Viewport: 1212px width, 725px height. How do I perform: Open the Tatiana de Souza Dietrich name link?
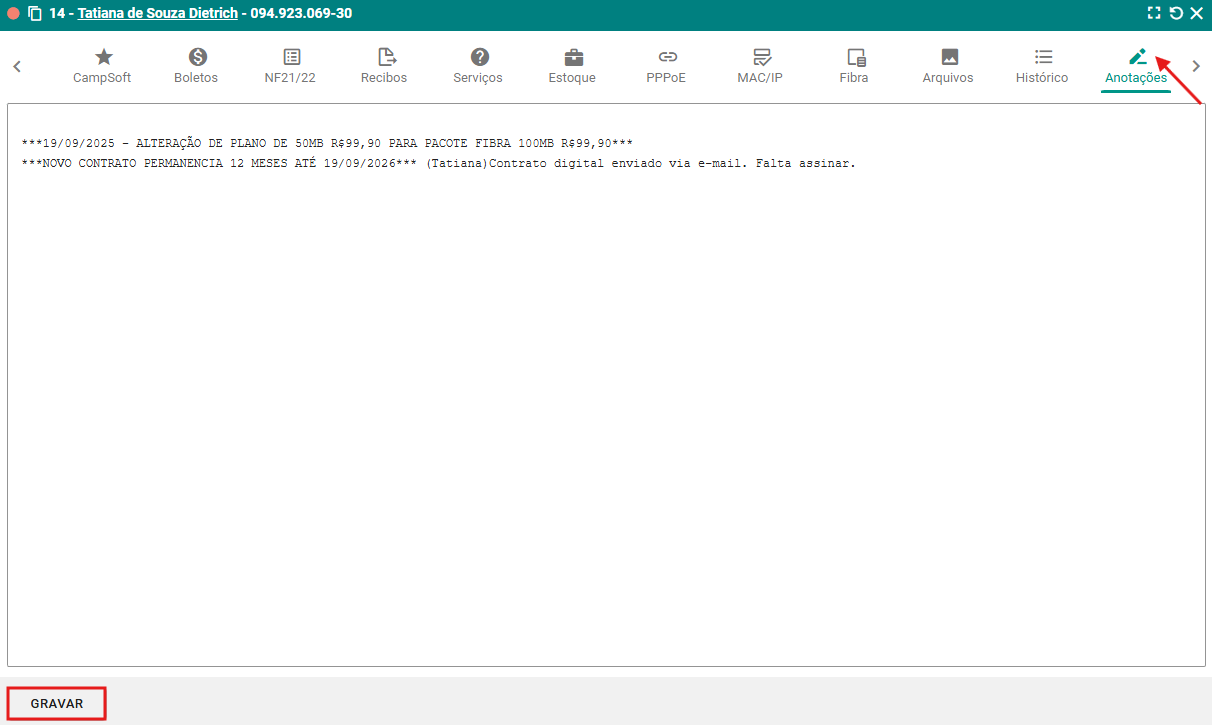pos(158,14)
